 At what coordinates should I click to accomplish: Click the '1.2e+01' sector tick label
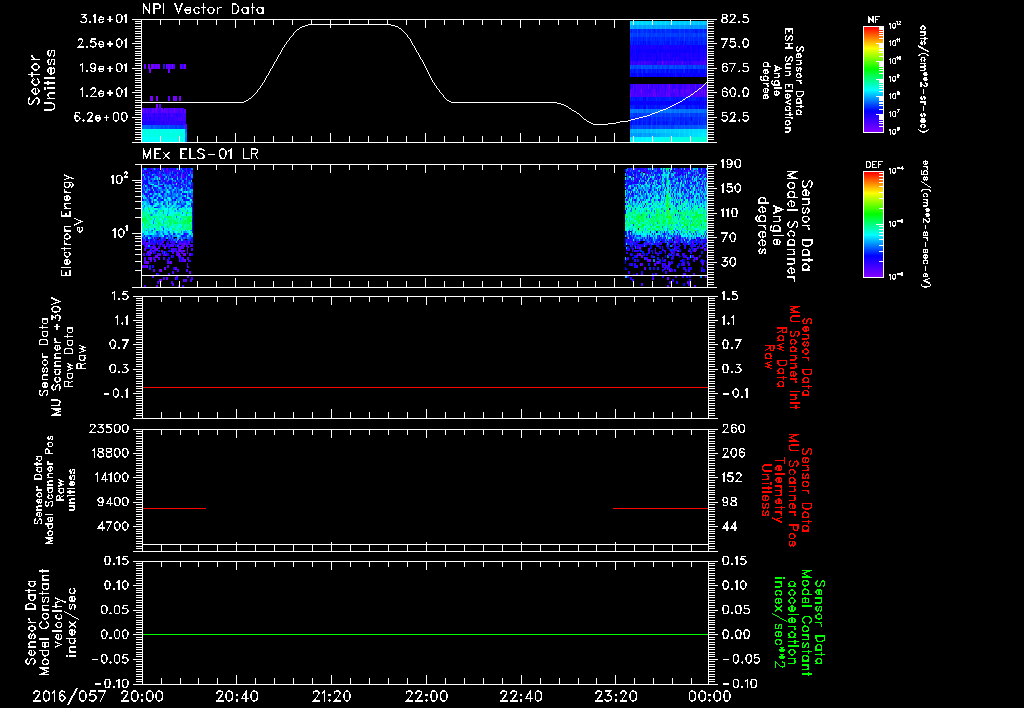pos(104,93)
